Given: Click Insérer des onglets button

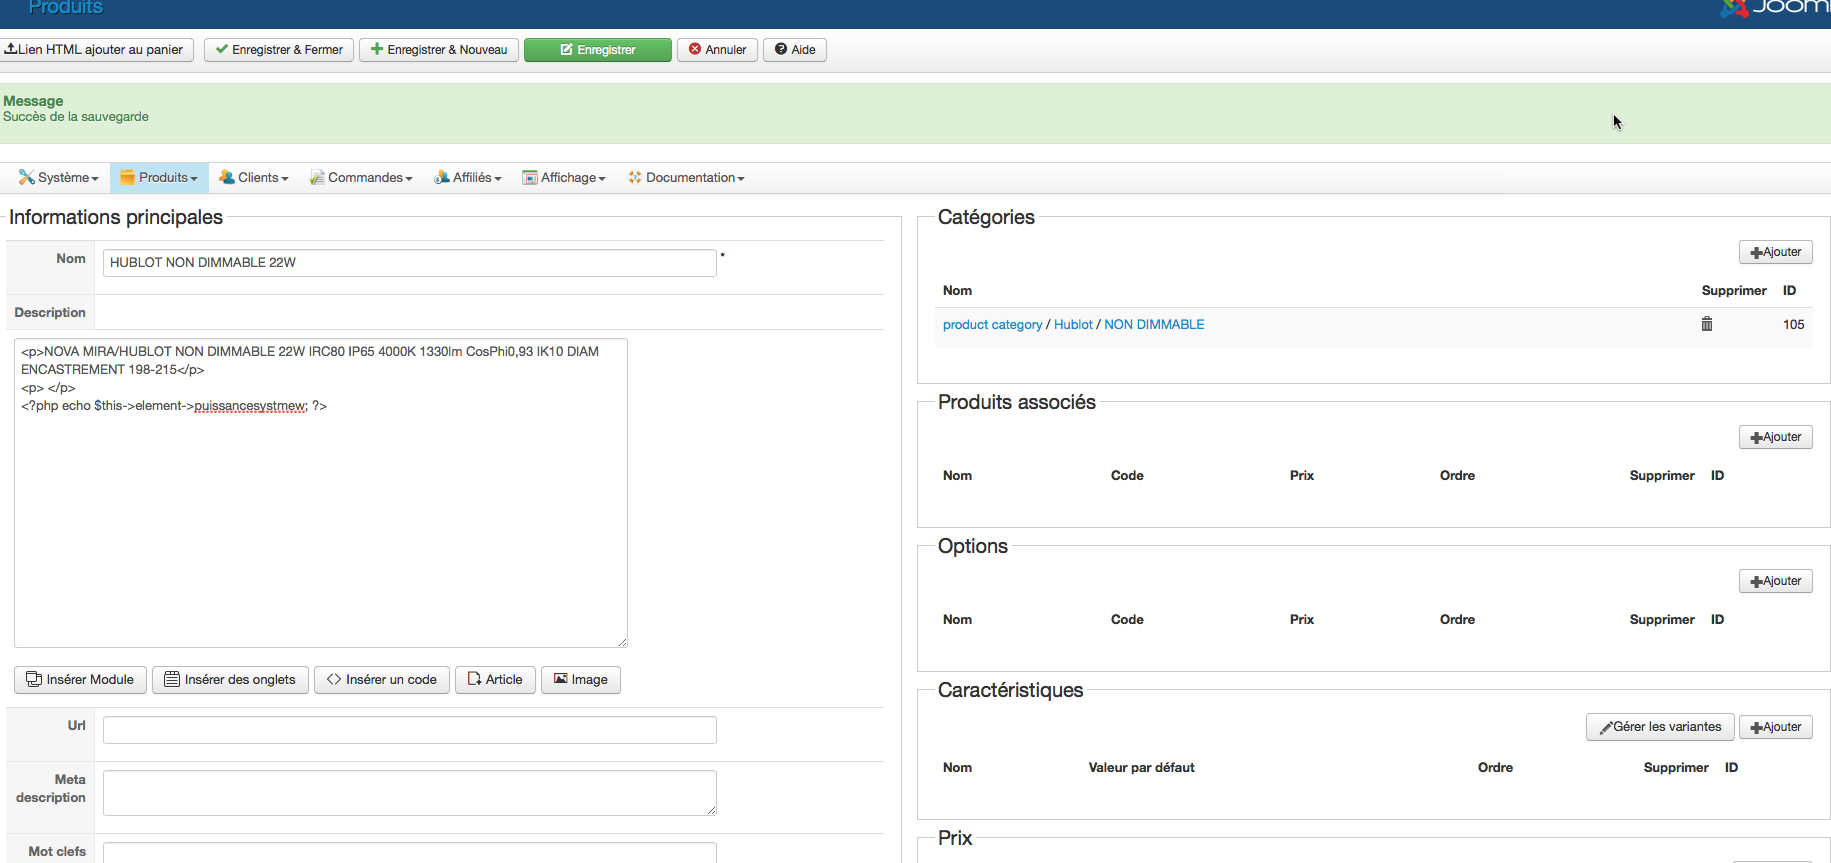Looking at the screenshot, I should (230, 680).
